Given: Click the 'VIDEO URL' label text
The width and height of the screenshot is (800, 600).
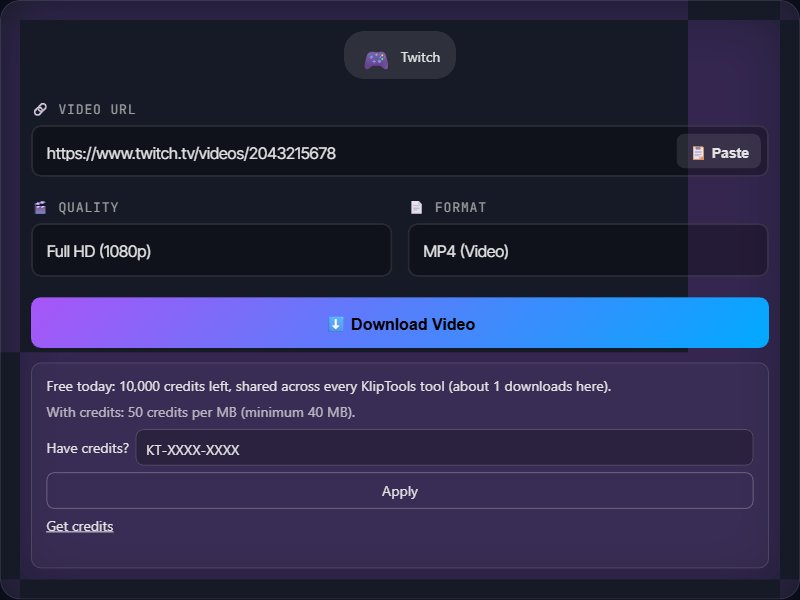Looking at the screenshot, I should coord(97,109).
